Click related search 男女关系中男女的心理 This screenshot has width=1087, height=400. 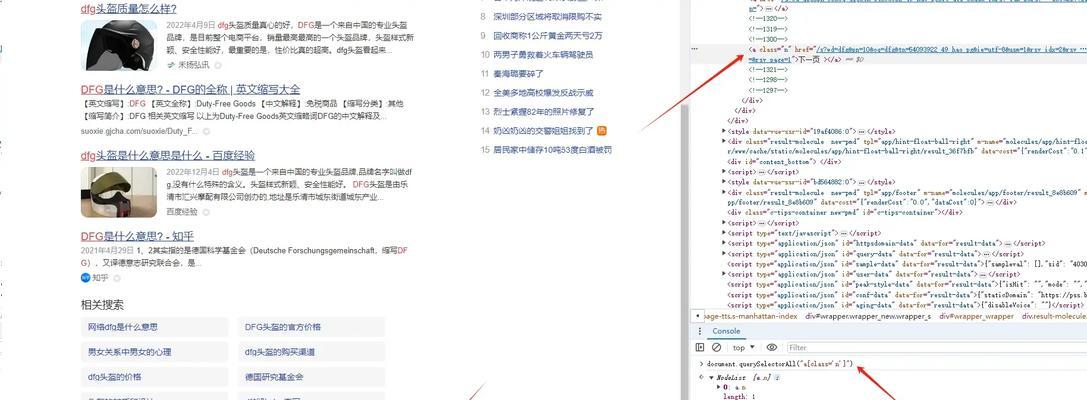[155, 352]
